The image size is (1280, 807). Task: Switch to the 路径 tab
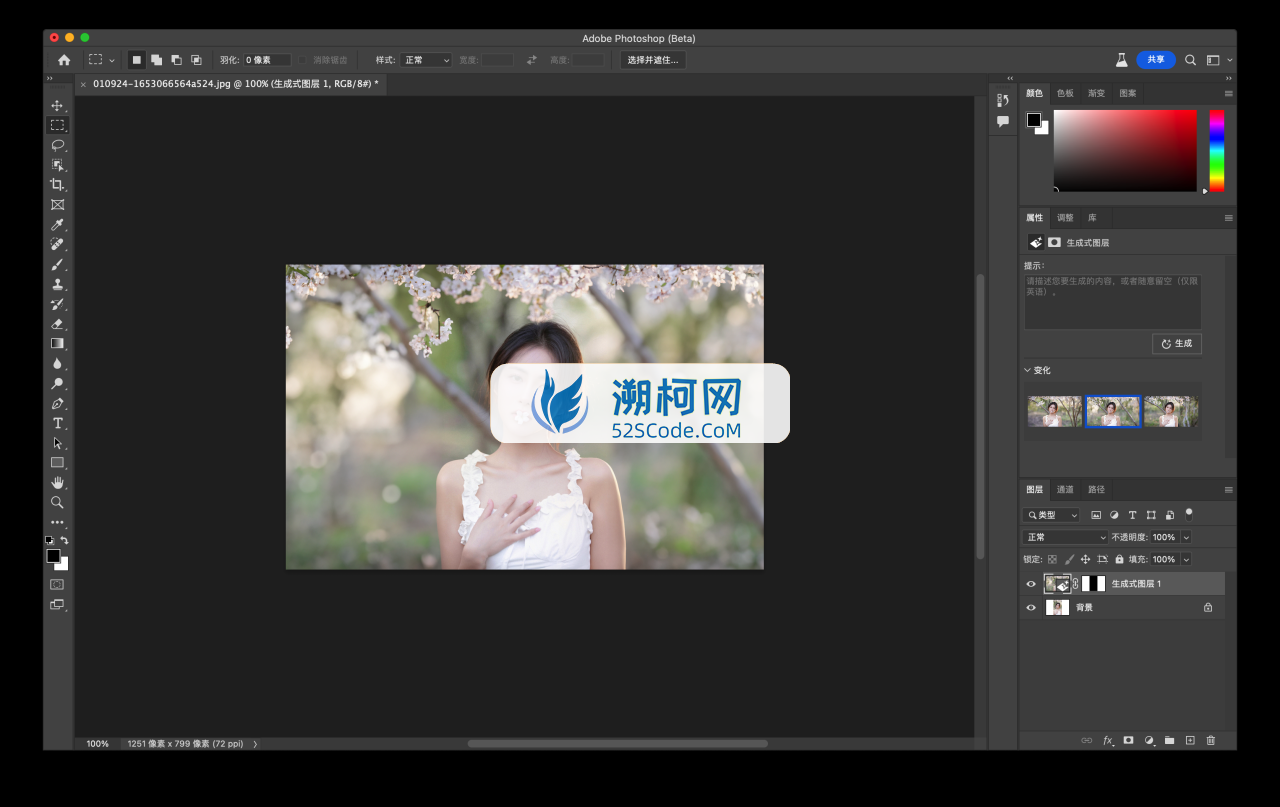coord(1097,490)
